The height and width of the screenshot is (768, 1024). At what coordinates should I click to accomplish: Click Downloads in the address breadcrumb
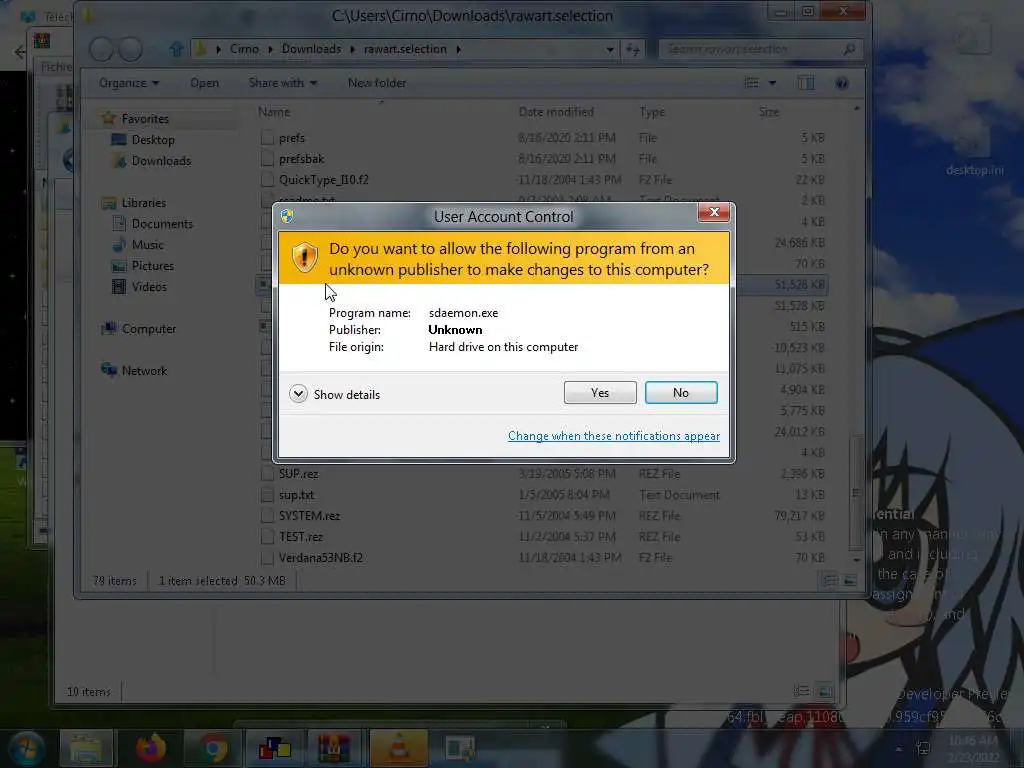311,49
